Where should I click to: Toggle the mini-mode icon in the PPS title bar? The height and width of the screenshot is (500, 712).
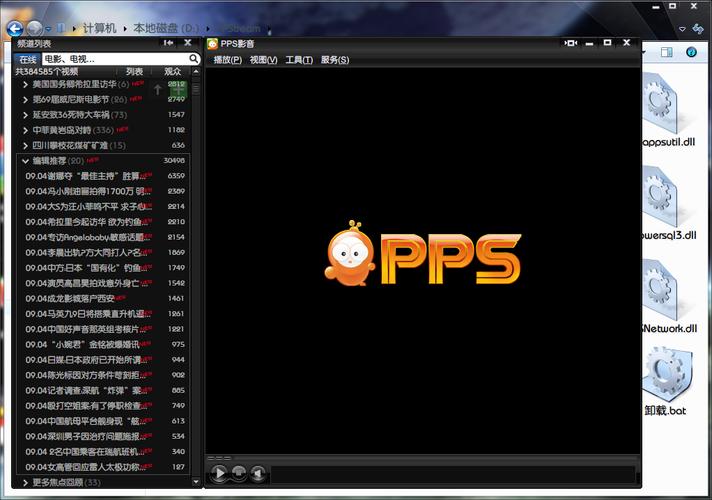point(571,43)
